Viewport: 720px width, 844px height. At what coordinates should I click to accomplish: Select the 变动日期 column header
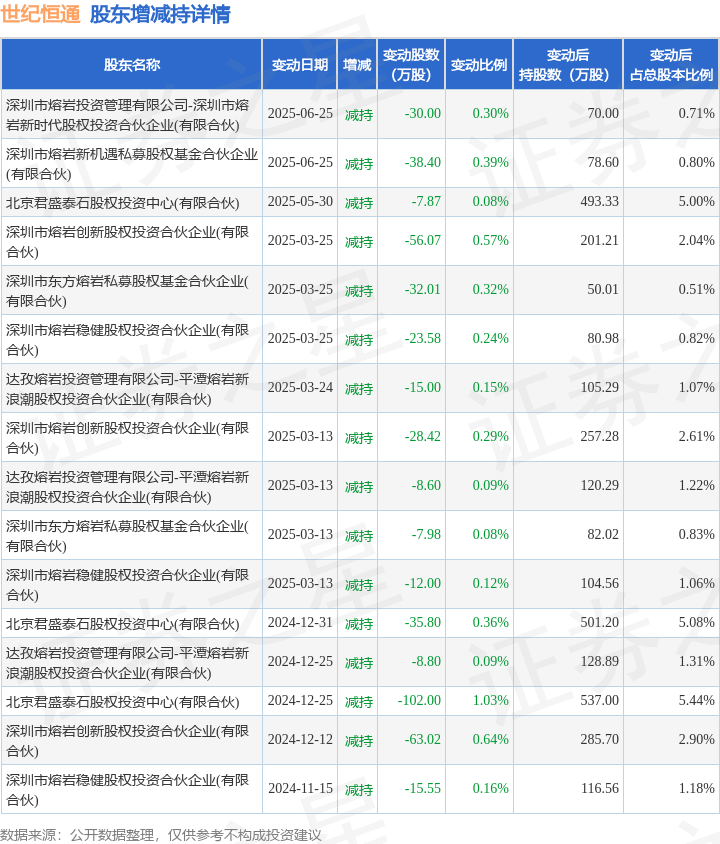[x=300, y=65]
